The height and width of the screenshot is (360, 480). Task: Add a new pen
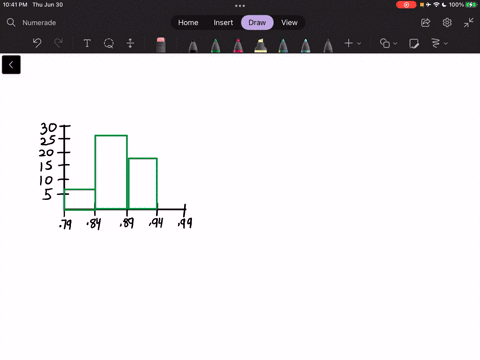[x=348, y=43]
